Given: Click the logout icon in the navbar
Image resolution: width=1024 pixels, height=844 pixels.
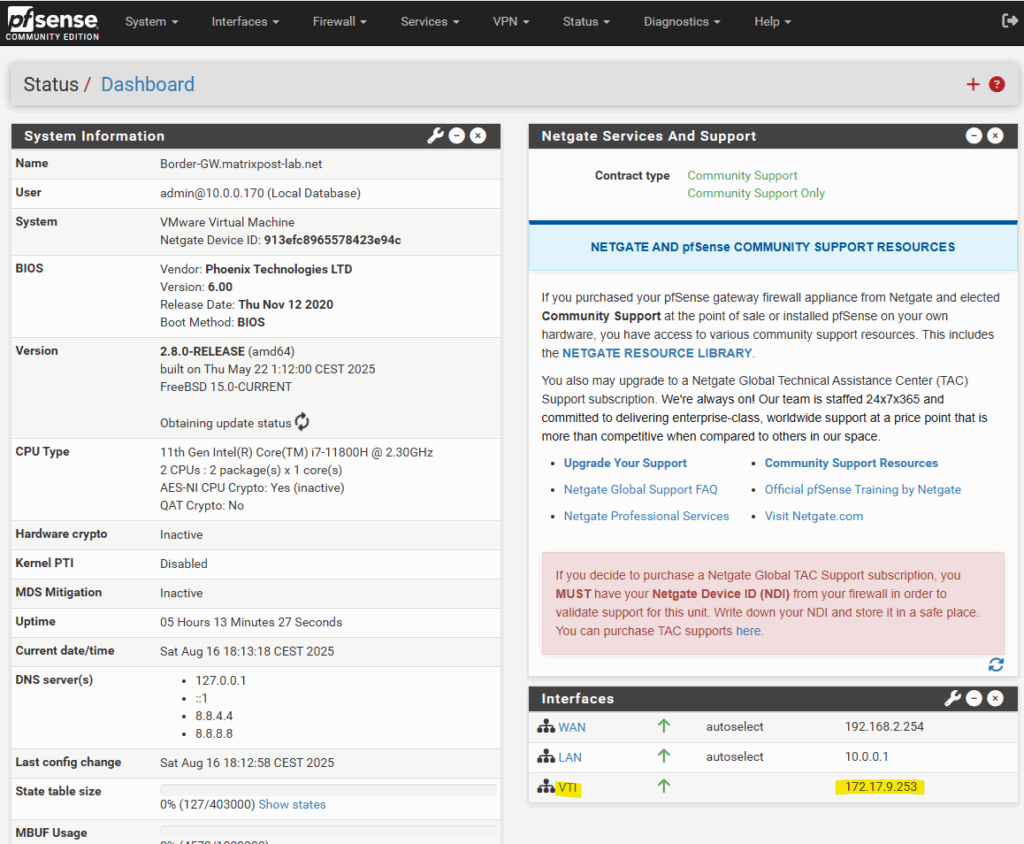Looking at the screenshot, I should (1009, 21).
